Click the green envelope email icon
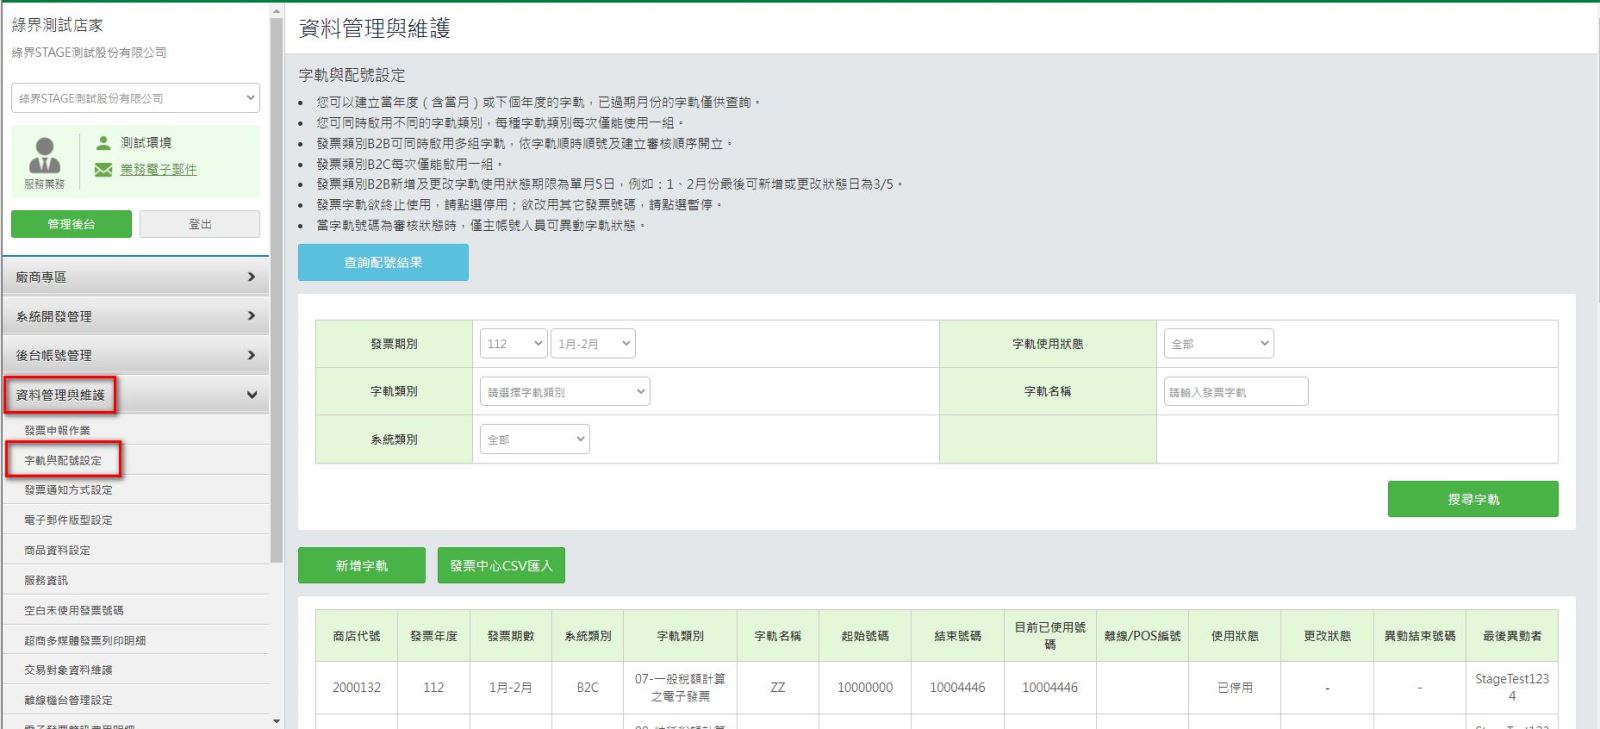The height and width of the screenshot is (729, 1600). pyautogui.click(x=103, y=170)
